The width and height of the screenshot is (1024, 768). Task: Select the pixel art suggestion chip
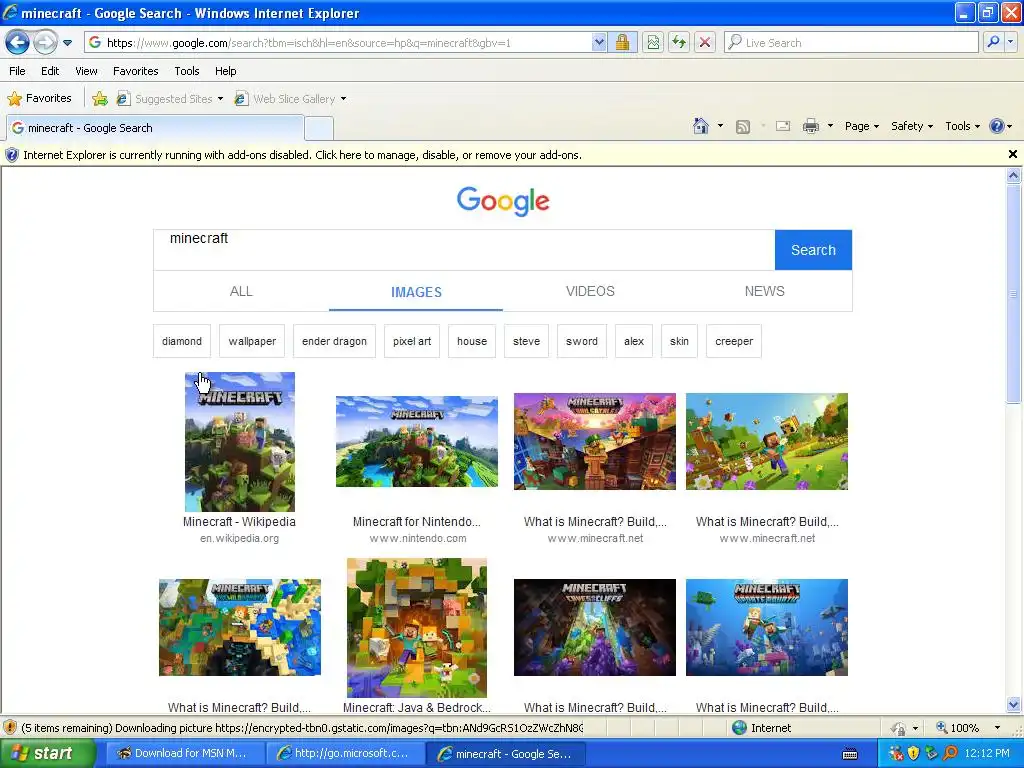412,341
